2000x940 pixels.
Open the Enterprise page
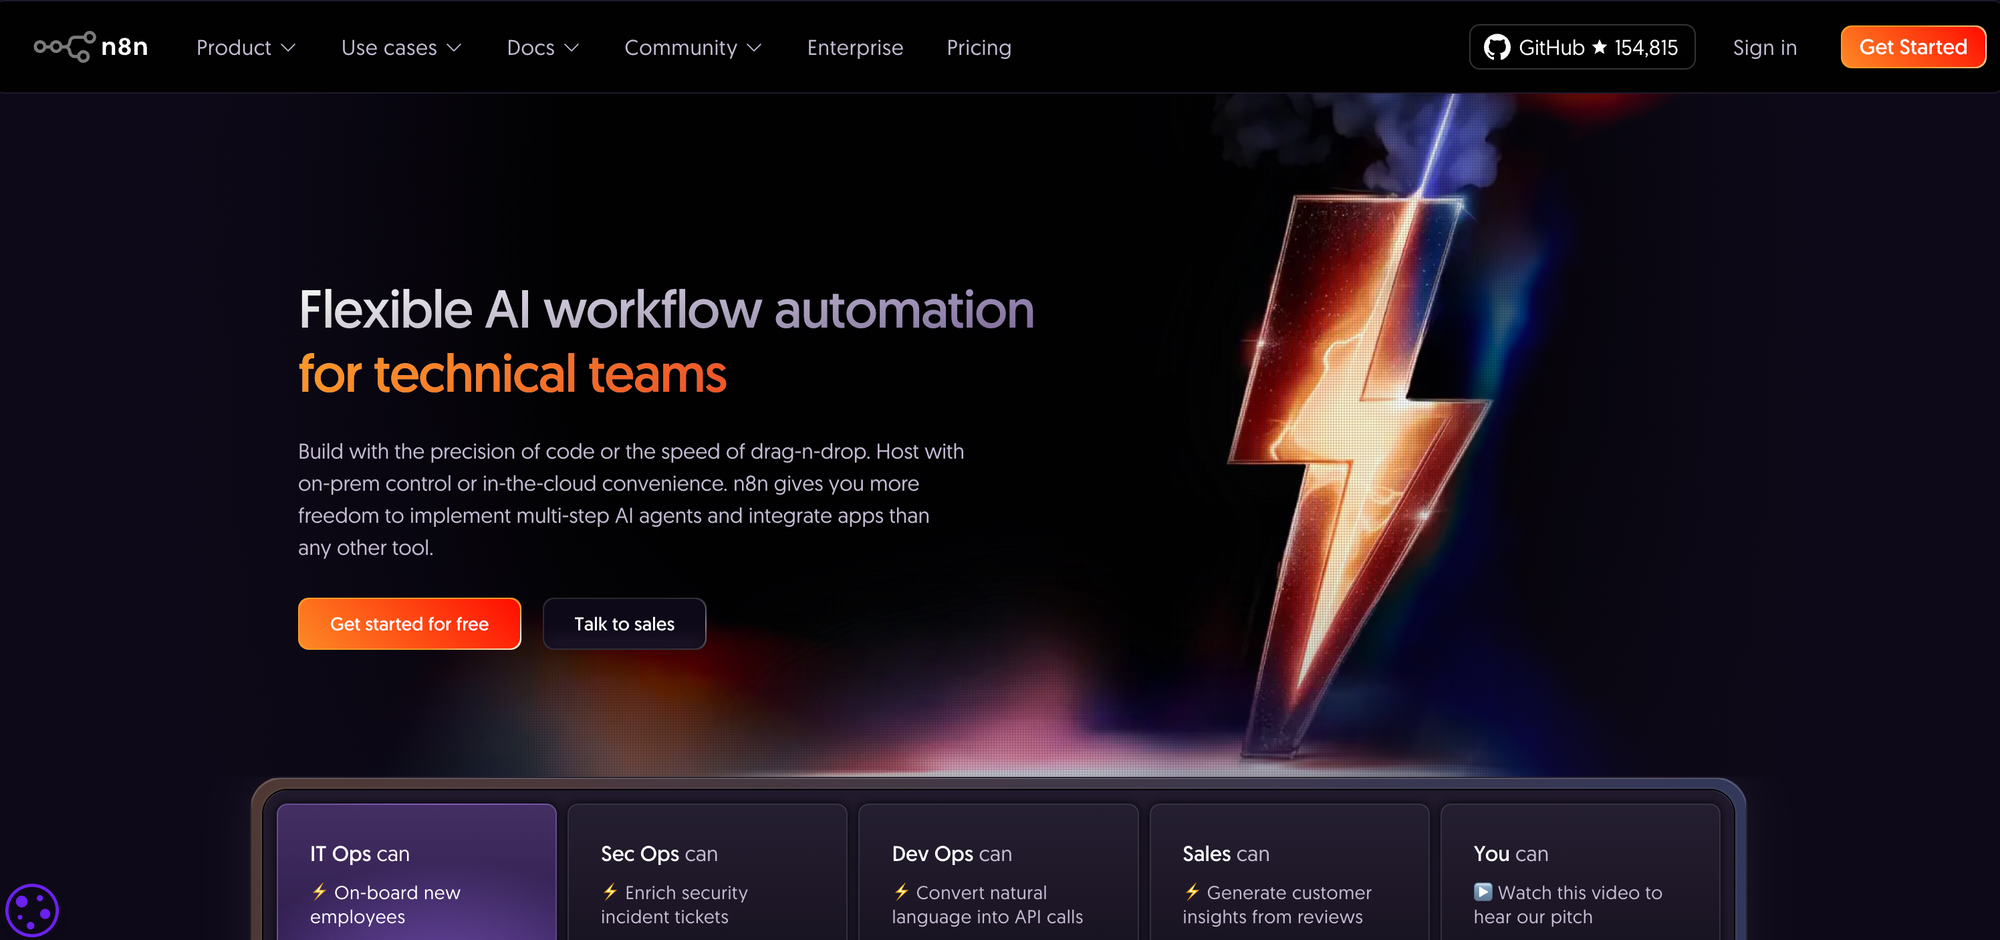point(855,47)
